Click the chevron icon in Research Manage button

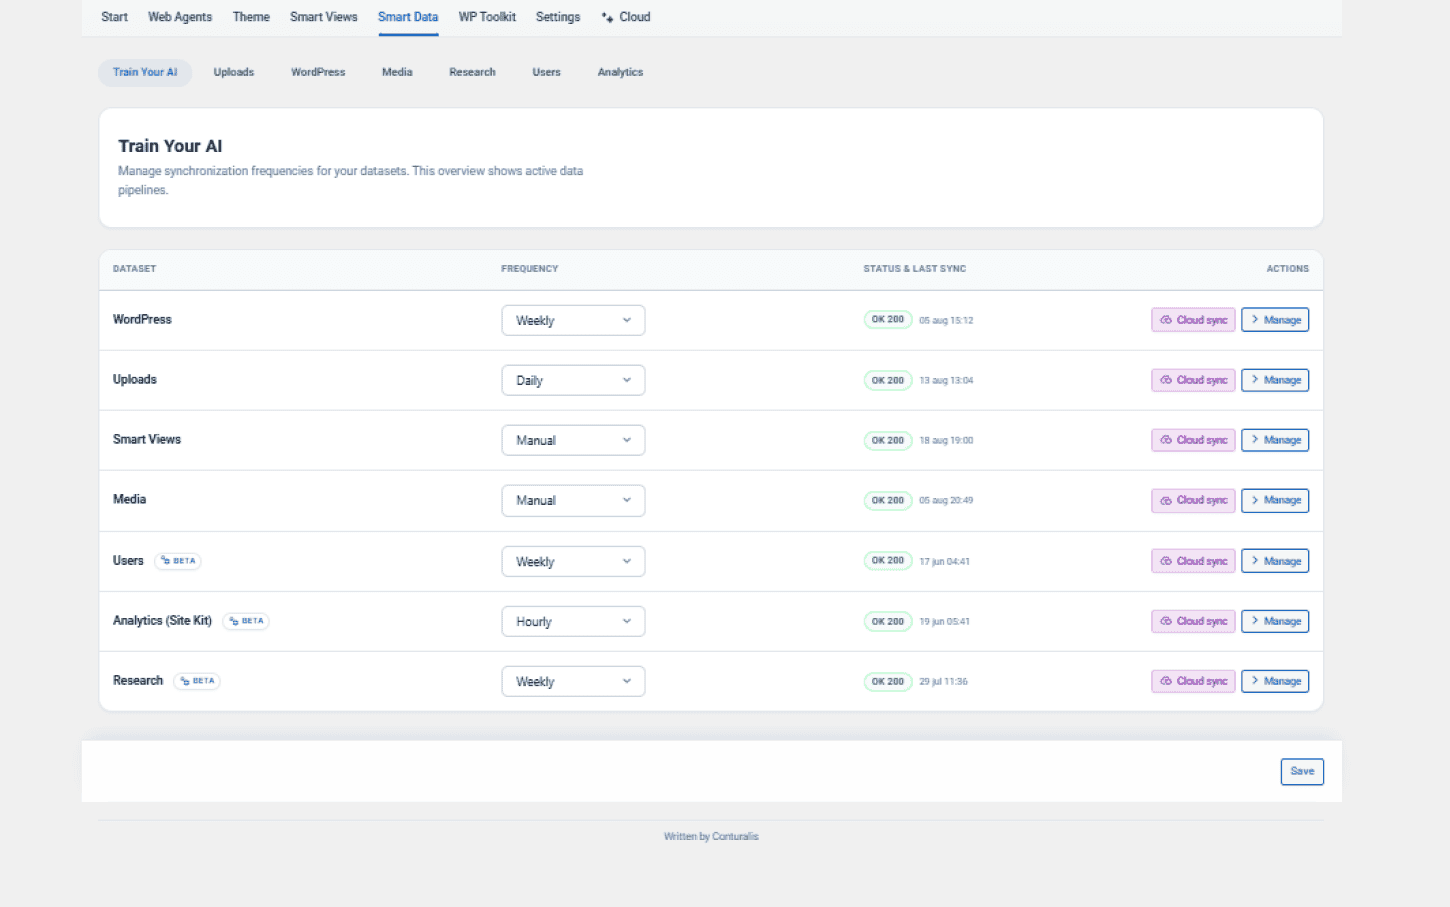click(x=1255, y=681)
